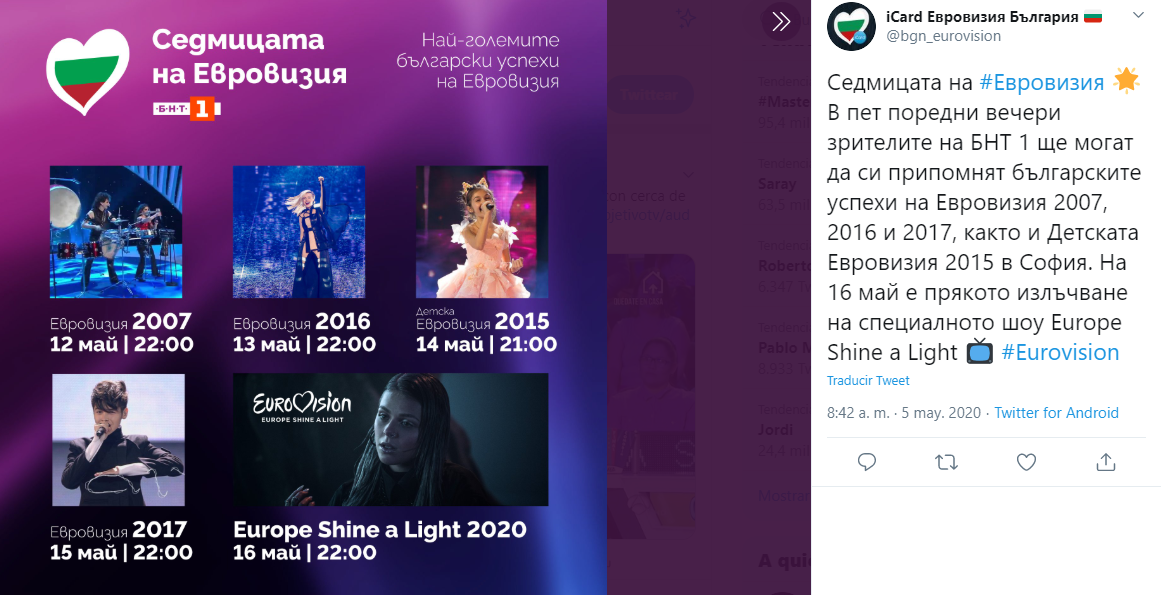1161x595 pixels.
Task: Open iCard Евровизия България profile avatar
Action: click(x=851, y=27)
